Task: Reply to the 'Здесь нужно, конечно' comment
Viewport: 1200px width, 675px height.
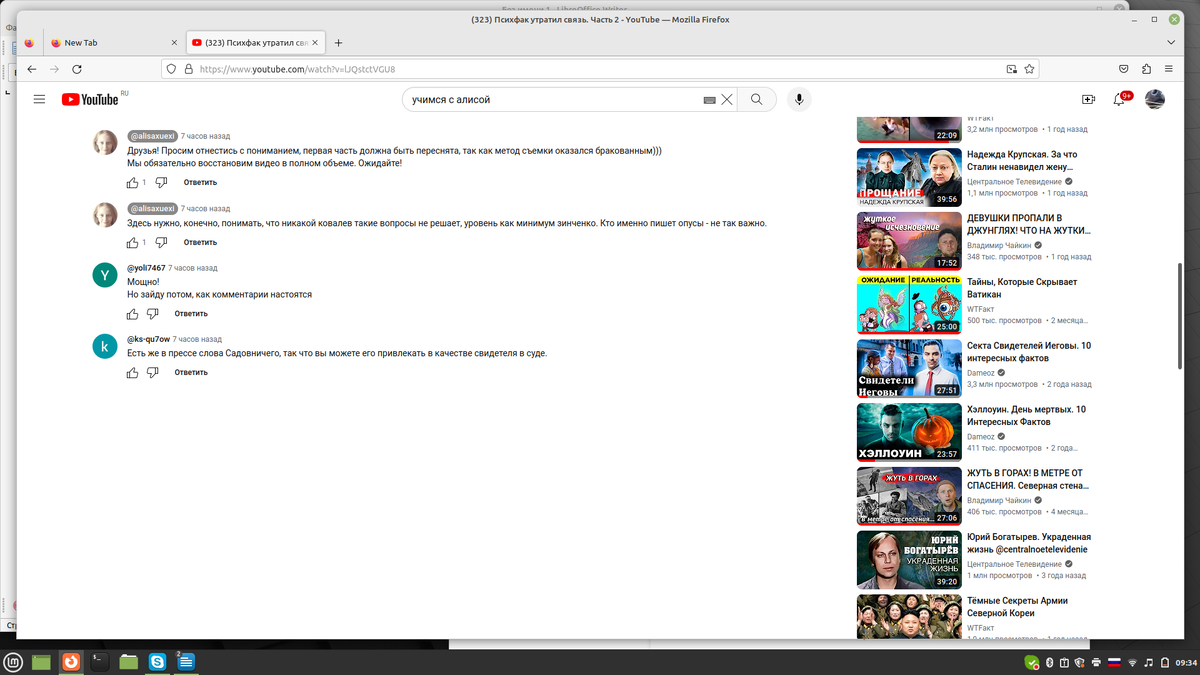Action: pyautogui.click(x=200, y=243)
